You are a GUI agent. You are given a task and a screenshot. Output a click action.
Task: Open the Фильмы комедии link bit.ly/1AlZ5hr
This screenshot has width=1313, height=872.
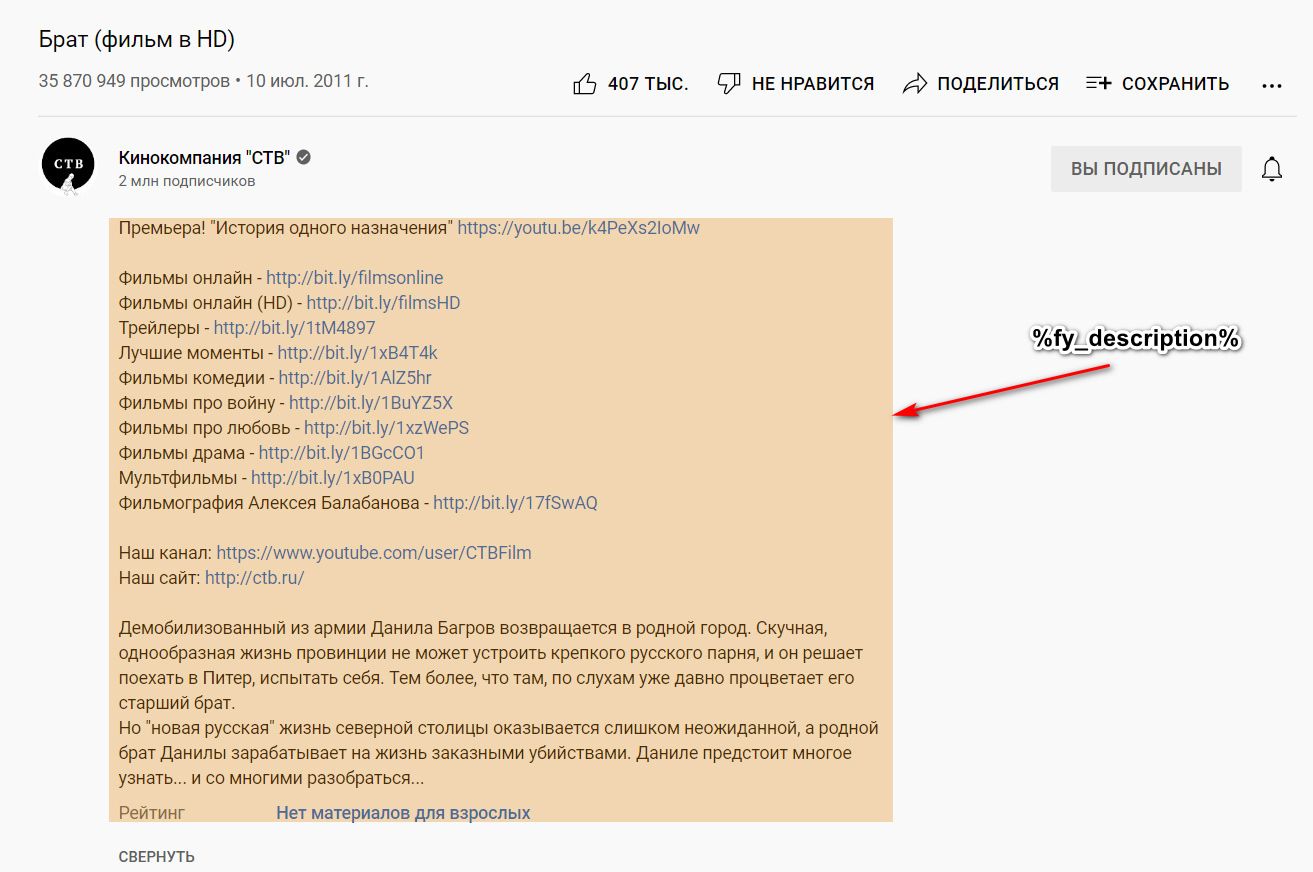tap(355, 378)
